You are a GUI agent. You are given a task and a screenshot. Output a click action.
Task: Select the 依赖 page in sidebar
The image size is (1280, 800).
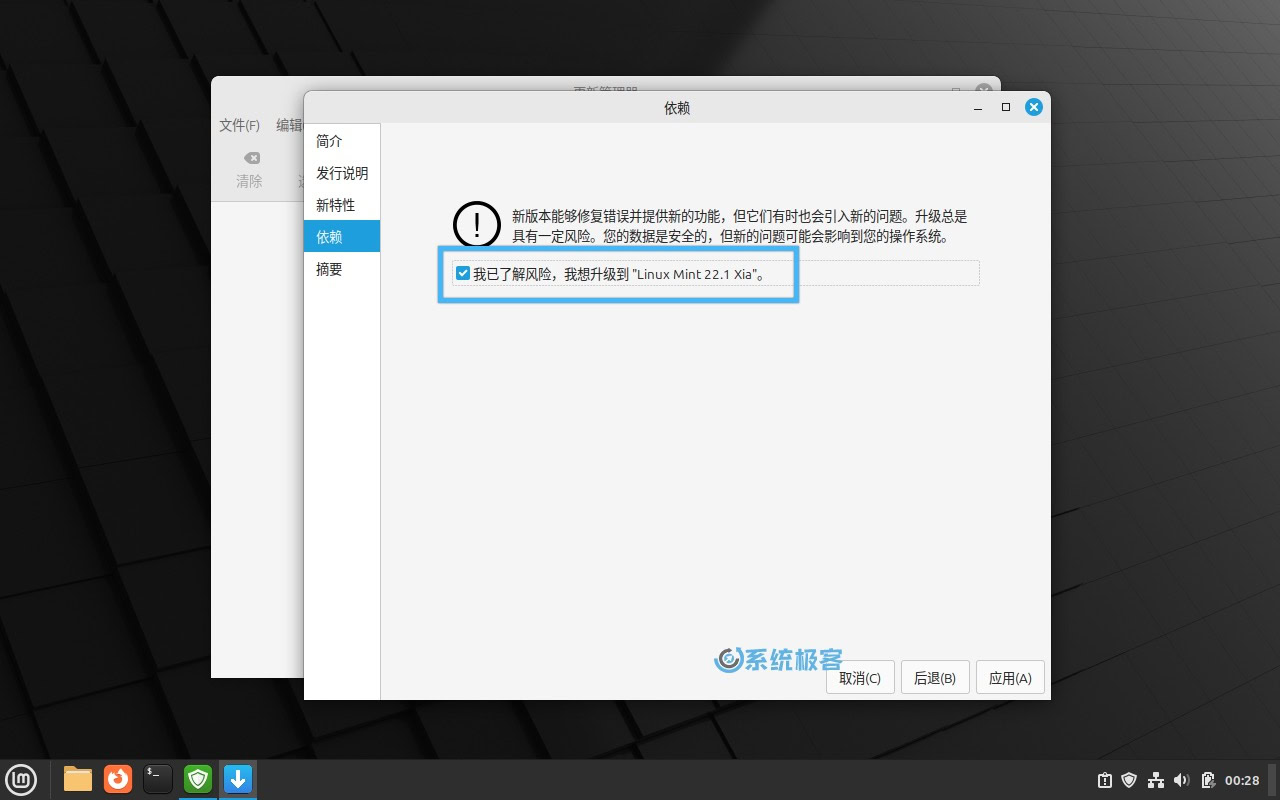342,237
